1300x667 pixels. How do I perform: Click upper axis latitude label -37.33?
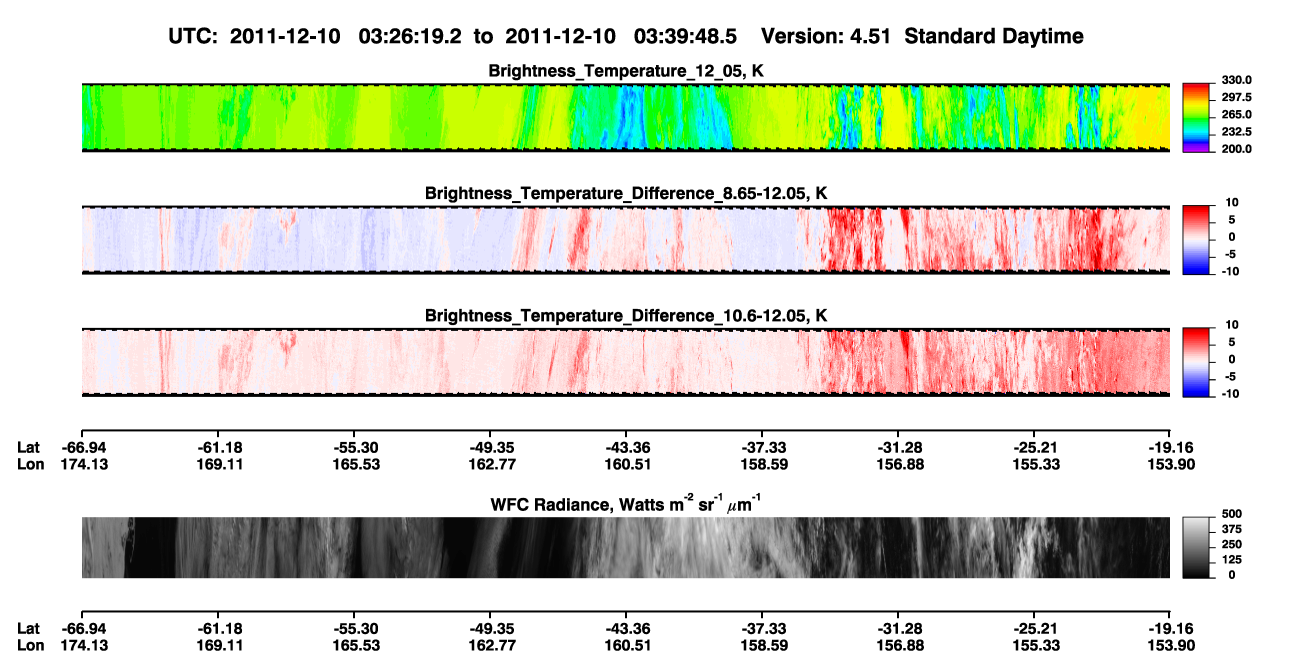point(762,447)
